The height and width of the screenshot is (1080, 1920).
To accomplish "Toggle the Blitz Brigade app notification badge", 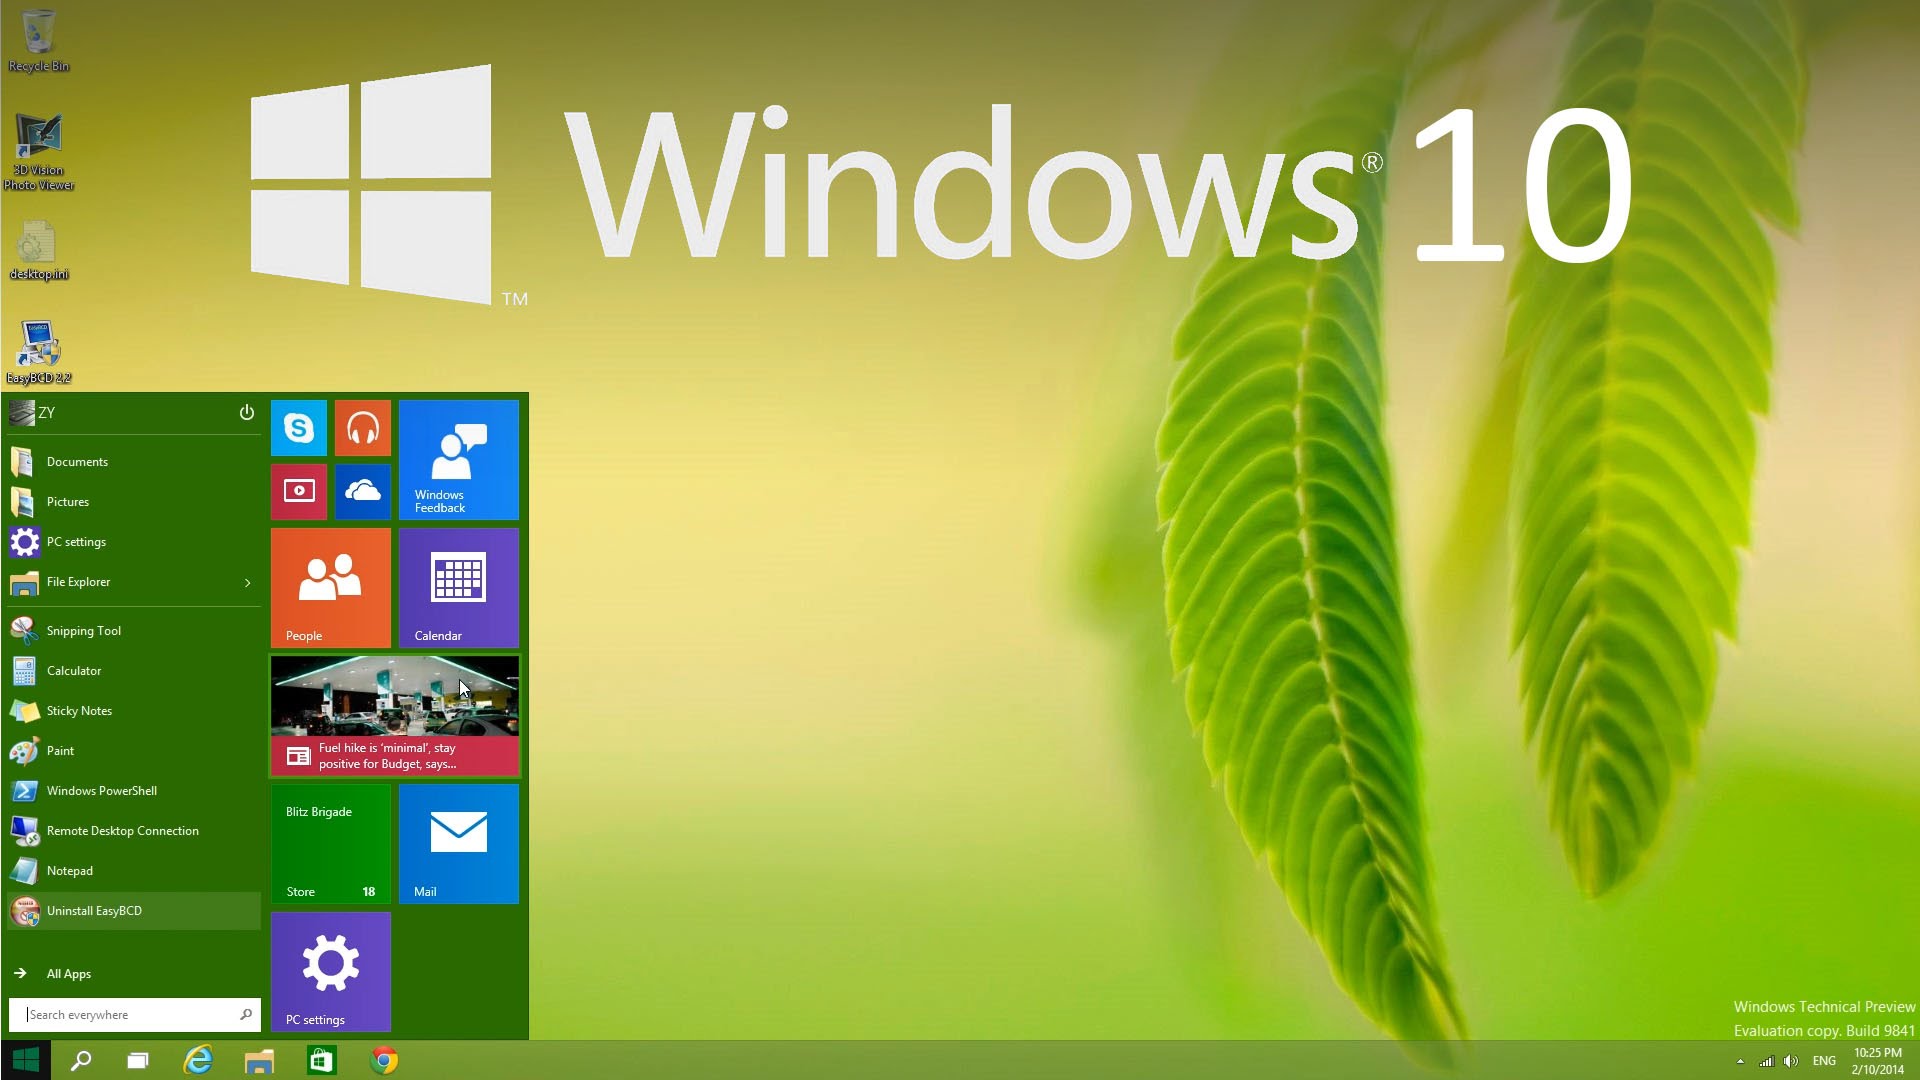I will [369, 890].
